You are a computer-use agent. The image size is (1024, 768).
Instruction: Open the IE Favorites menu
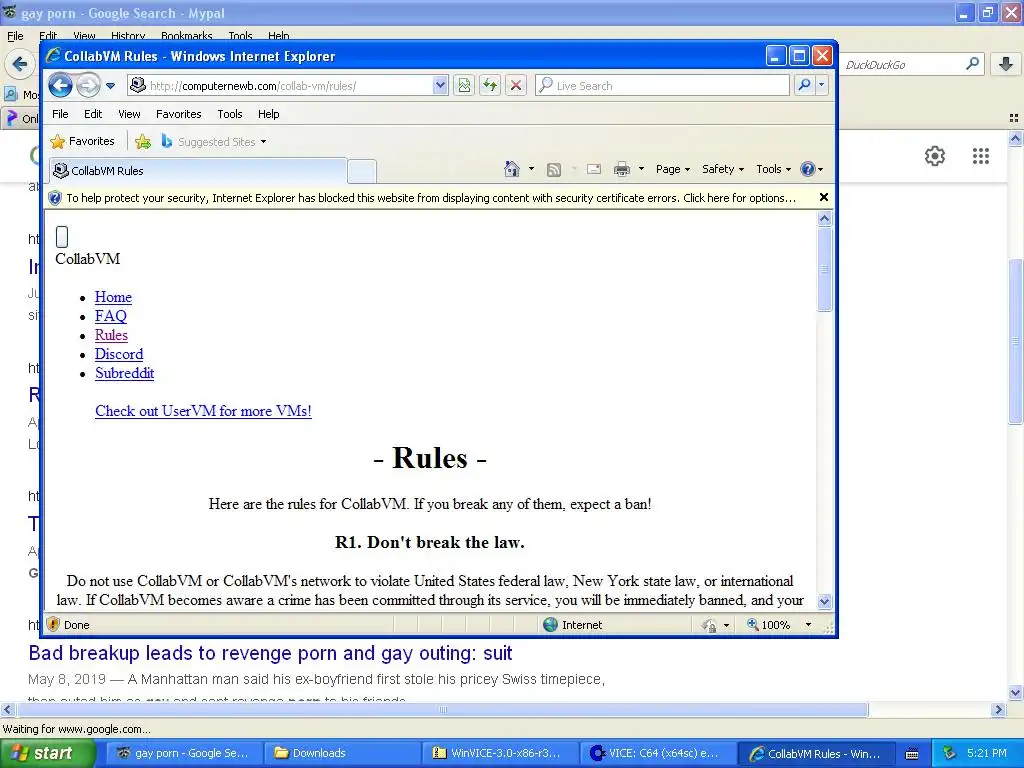pos(178,114)
